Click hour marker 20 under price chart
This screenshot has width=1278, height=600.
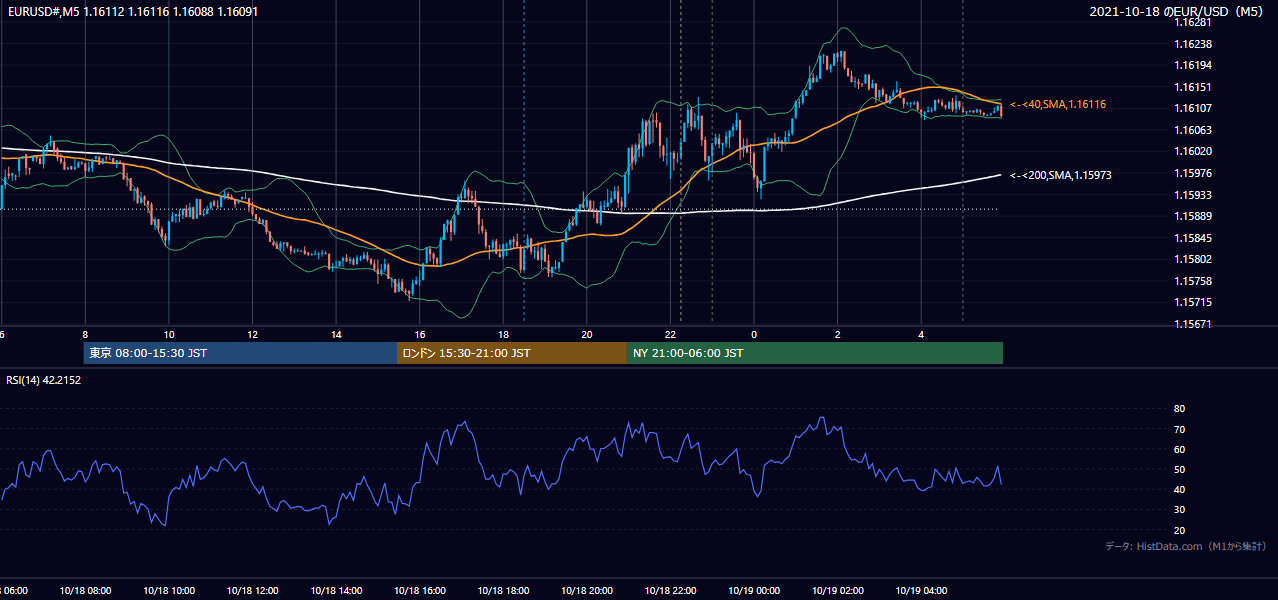586,335
